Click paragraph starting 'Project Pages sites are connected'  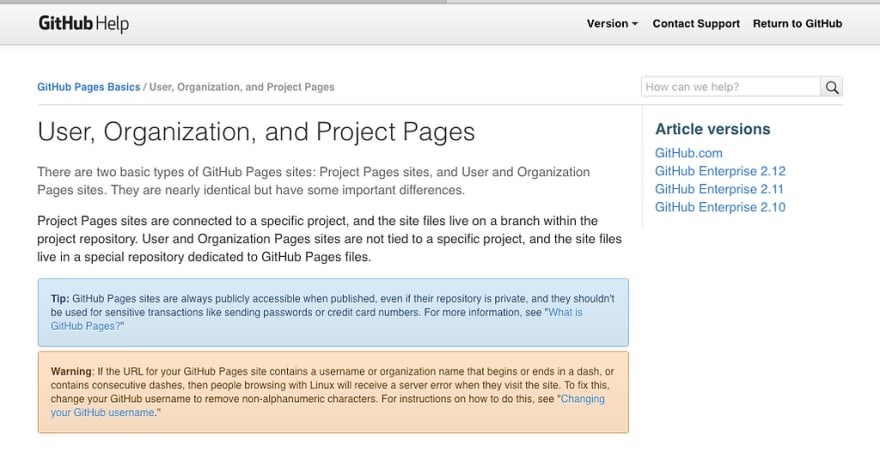(x=329, y=239)
